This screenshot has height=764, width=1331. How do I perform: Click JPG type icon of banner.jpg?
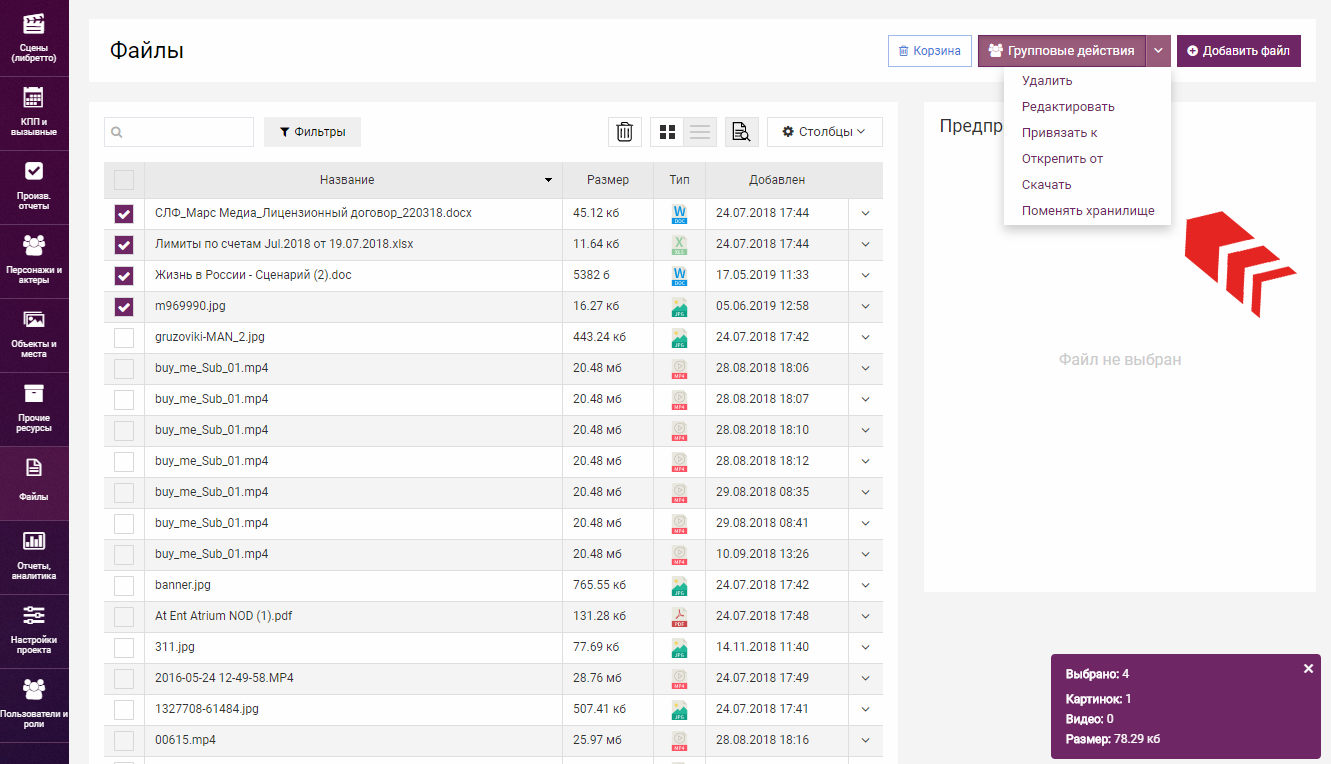[x=679, y=585]
